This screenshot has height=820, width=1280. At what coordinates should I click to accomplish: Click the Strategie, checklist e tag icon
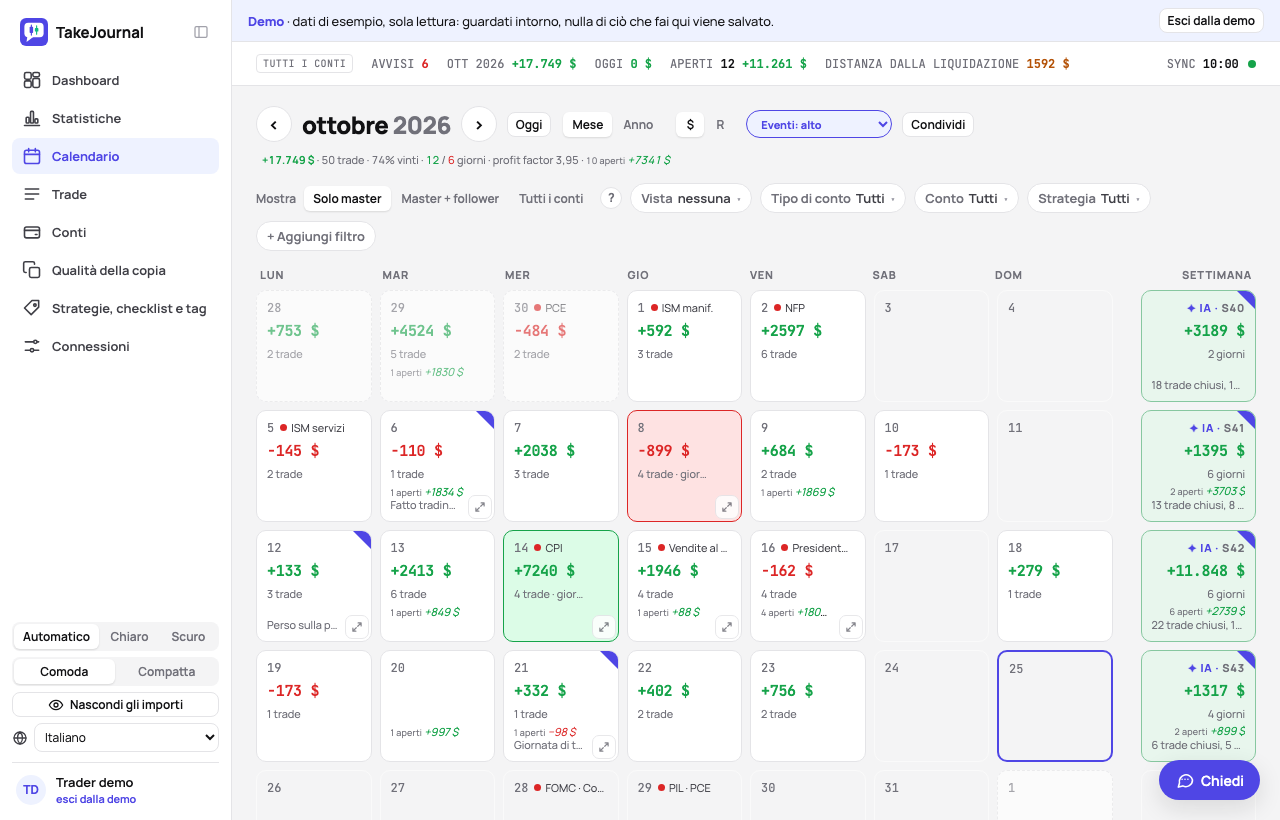pos(32,308)
